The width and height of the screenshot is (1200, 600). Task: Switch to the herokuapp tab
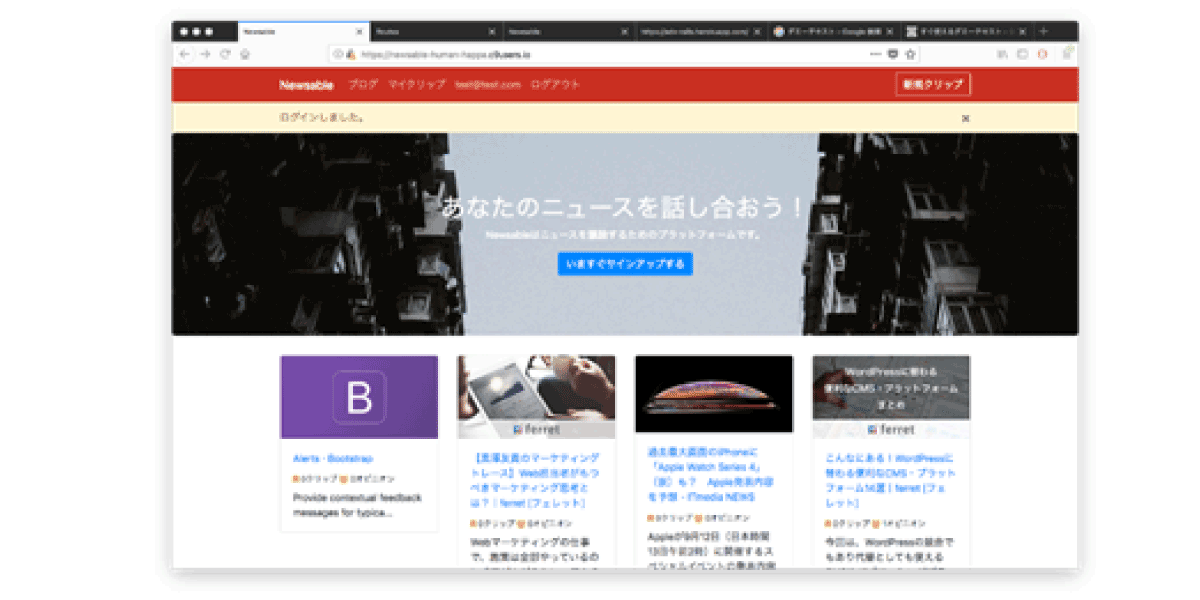702,31
